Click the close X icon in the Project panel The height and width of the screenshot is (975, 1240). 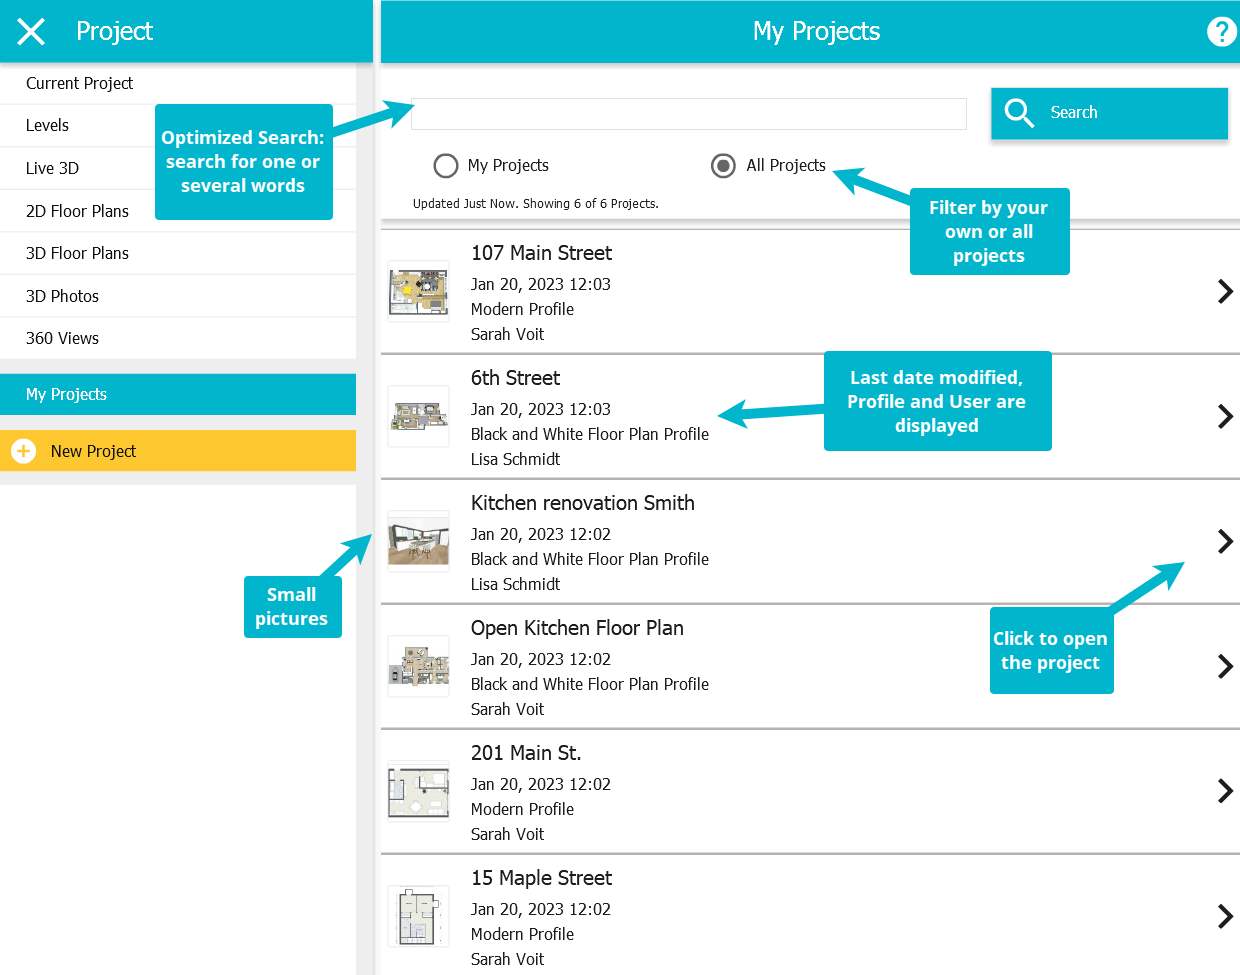30,31
